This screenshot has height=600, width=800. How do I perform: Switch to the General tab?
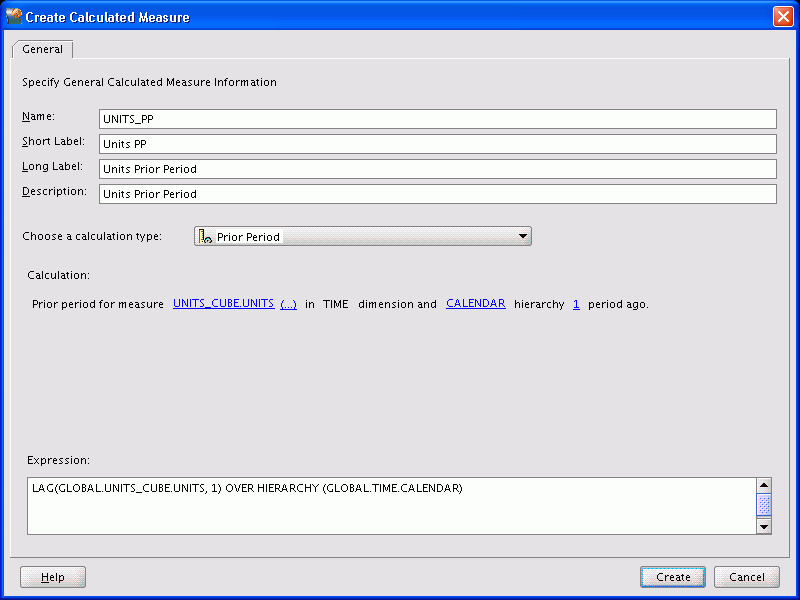point(42,48)
